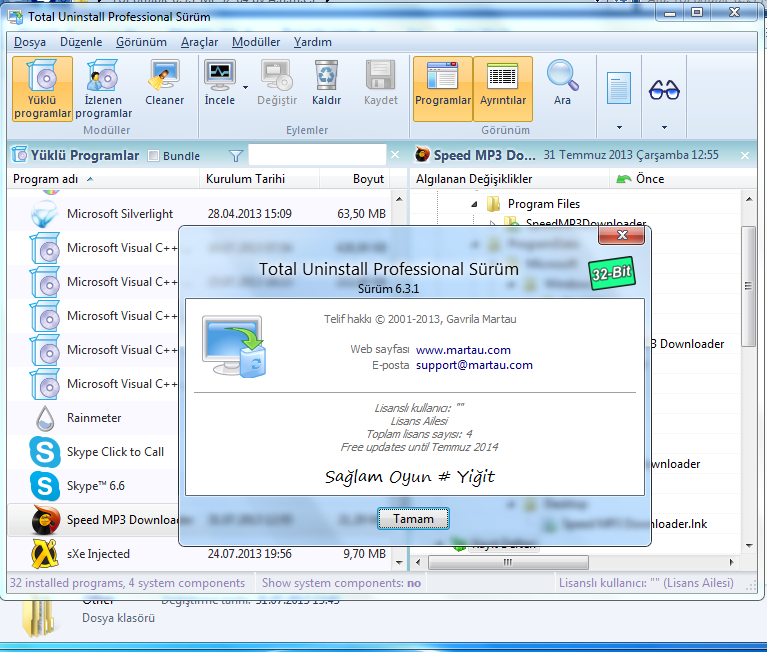
Task: Close the About dialog with red X
Action: (622, 235)
